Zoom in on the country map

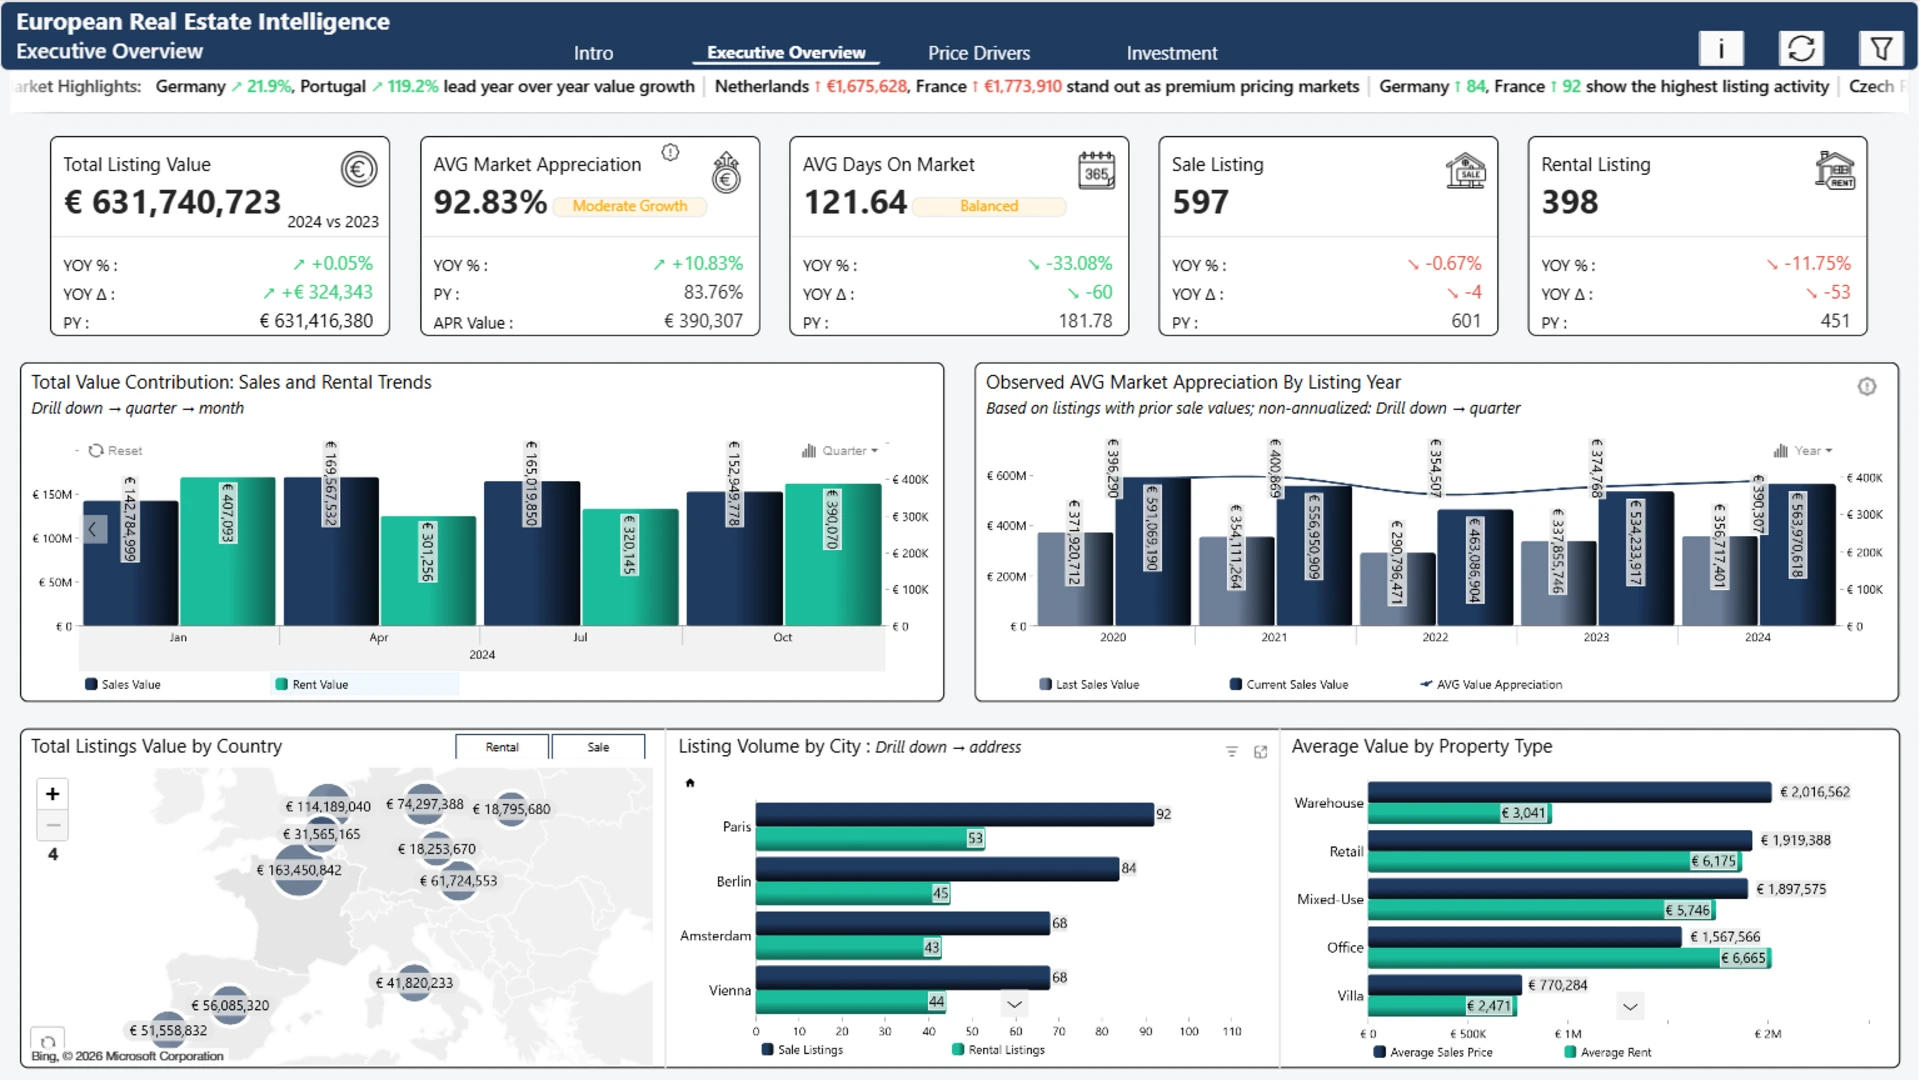(x=52, y=794)
